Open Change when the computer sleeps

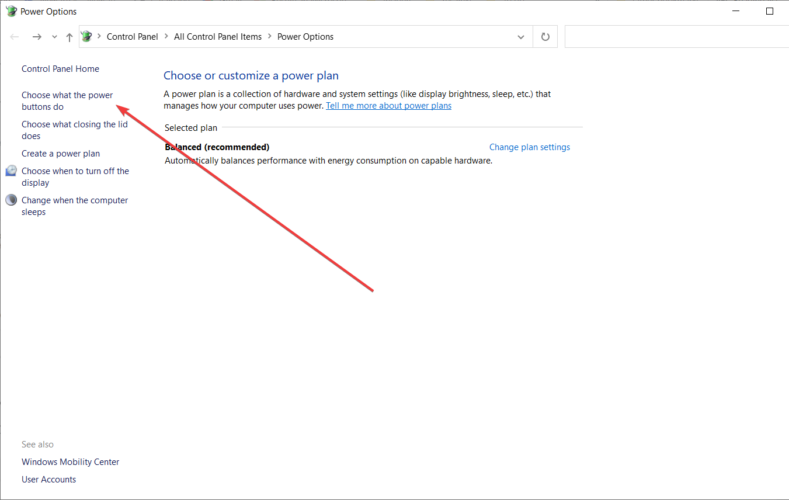74,206
